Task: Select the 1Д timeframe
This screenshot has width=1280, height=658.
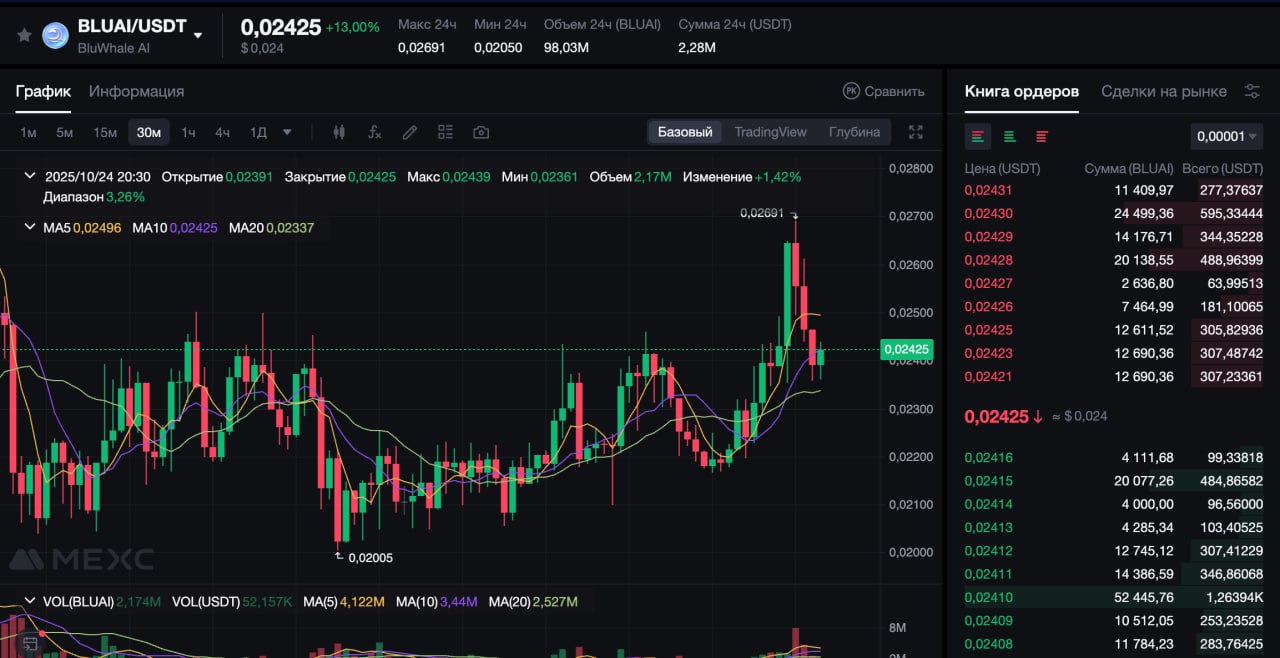Action: pyautogui.click(x=258, y=132)
